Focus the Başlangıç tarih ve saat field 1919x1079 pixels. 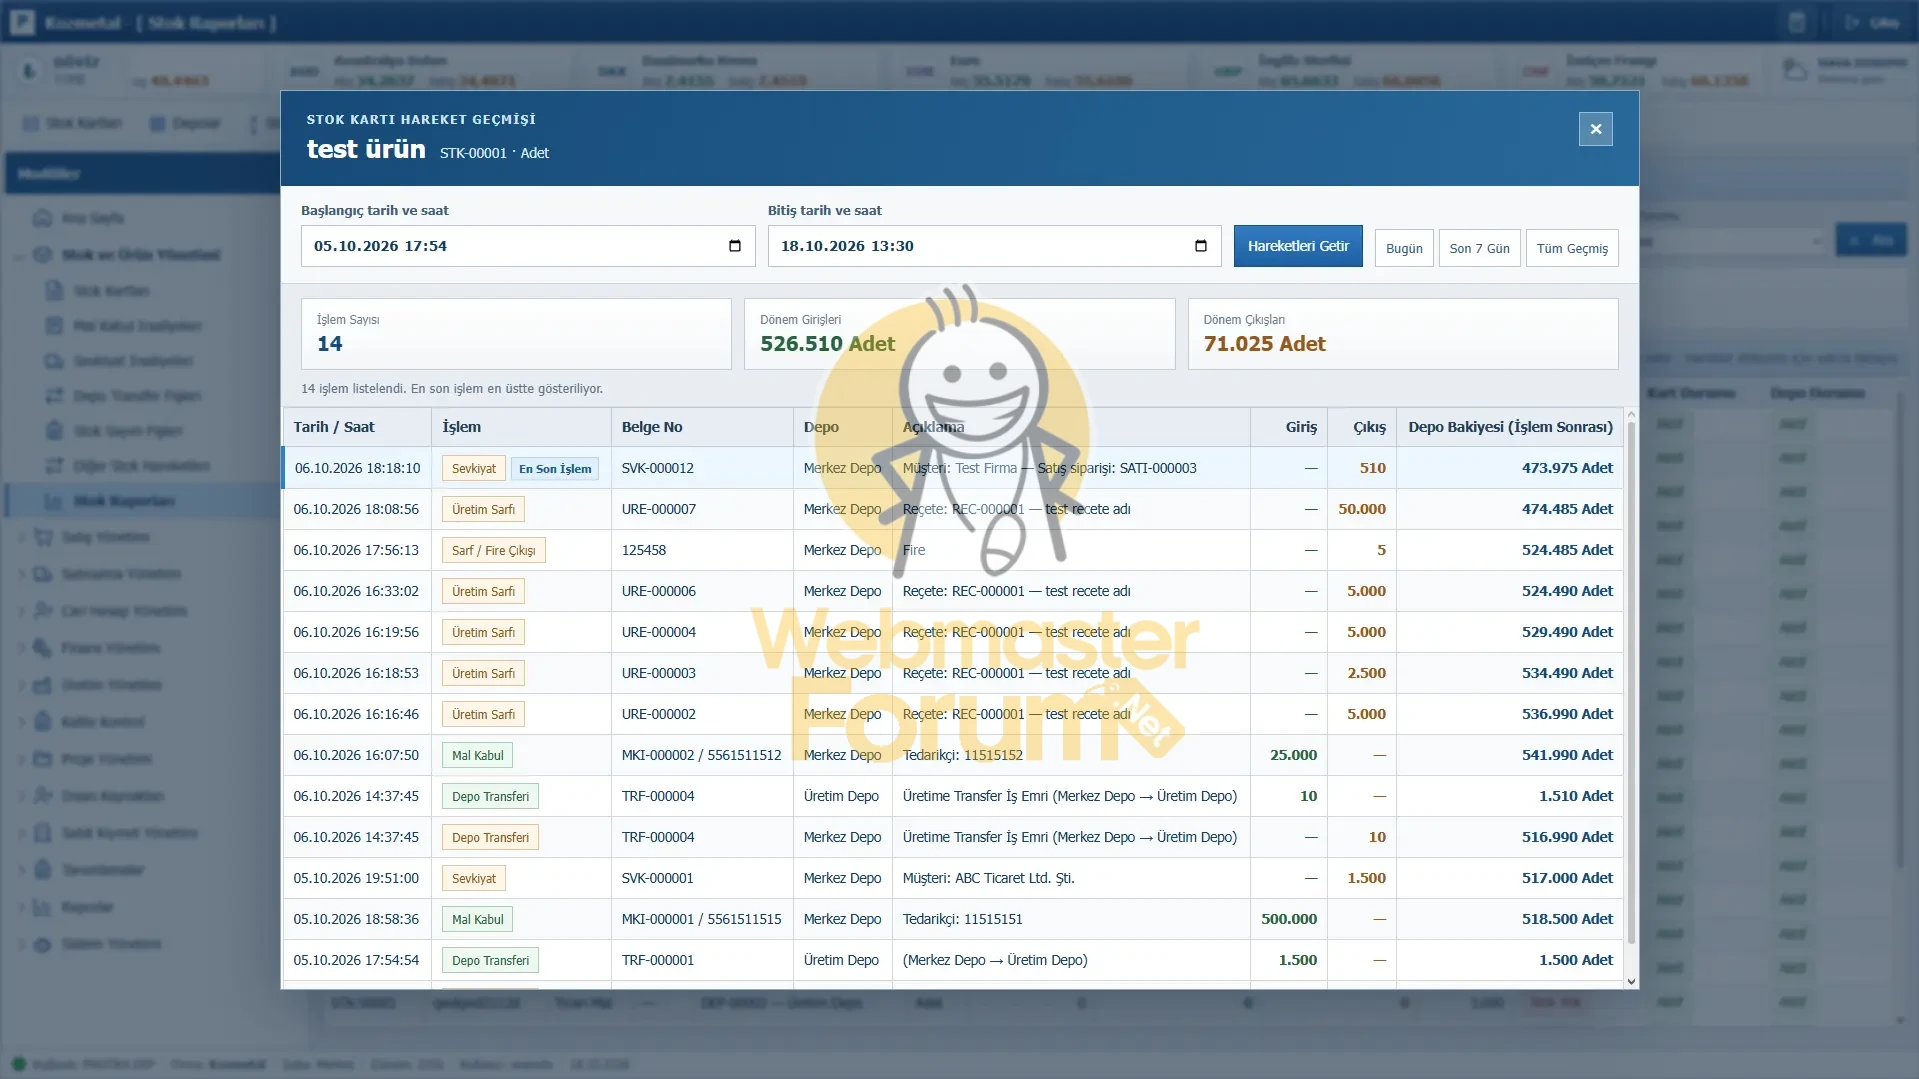pos(528,246)
